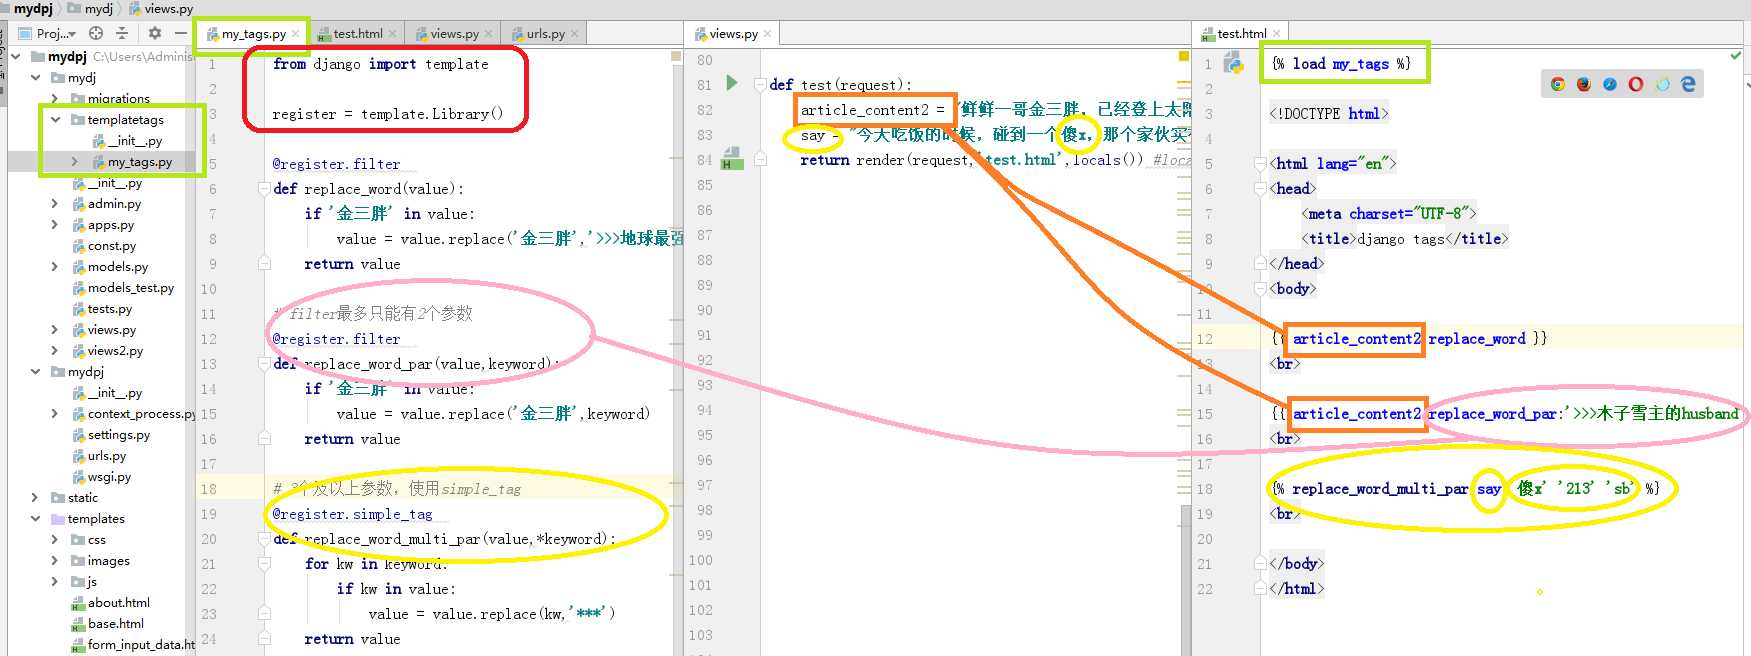Open settings.py from project tree
Image resolution: width=1751 pixels, height=656 pixels.
pos(111,434)
